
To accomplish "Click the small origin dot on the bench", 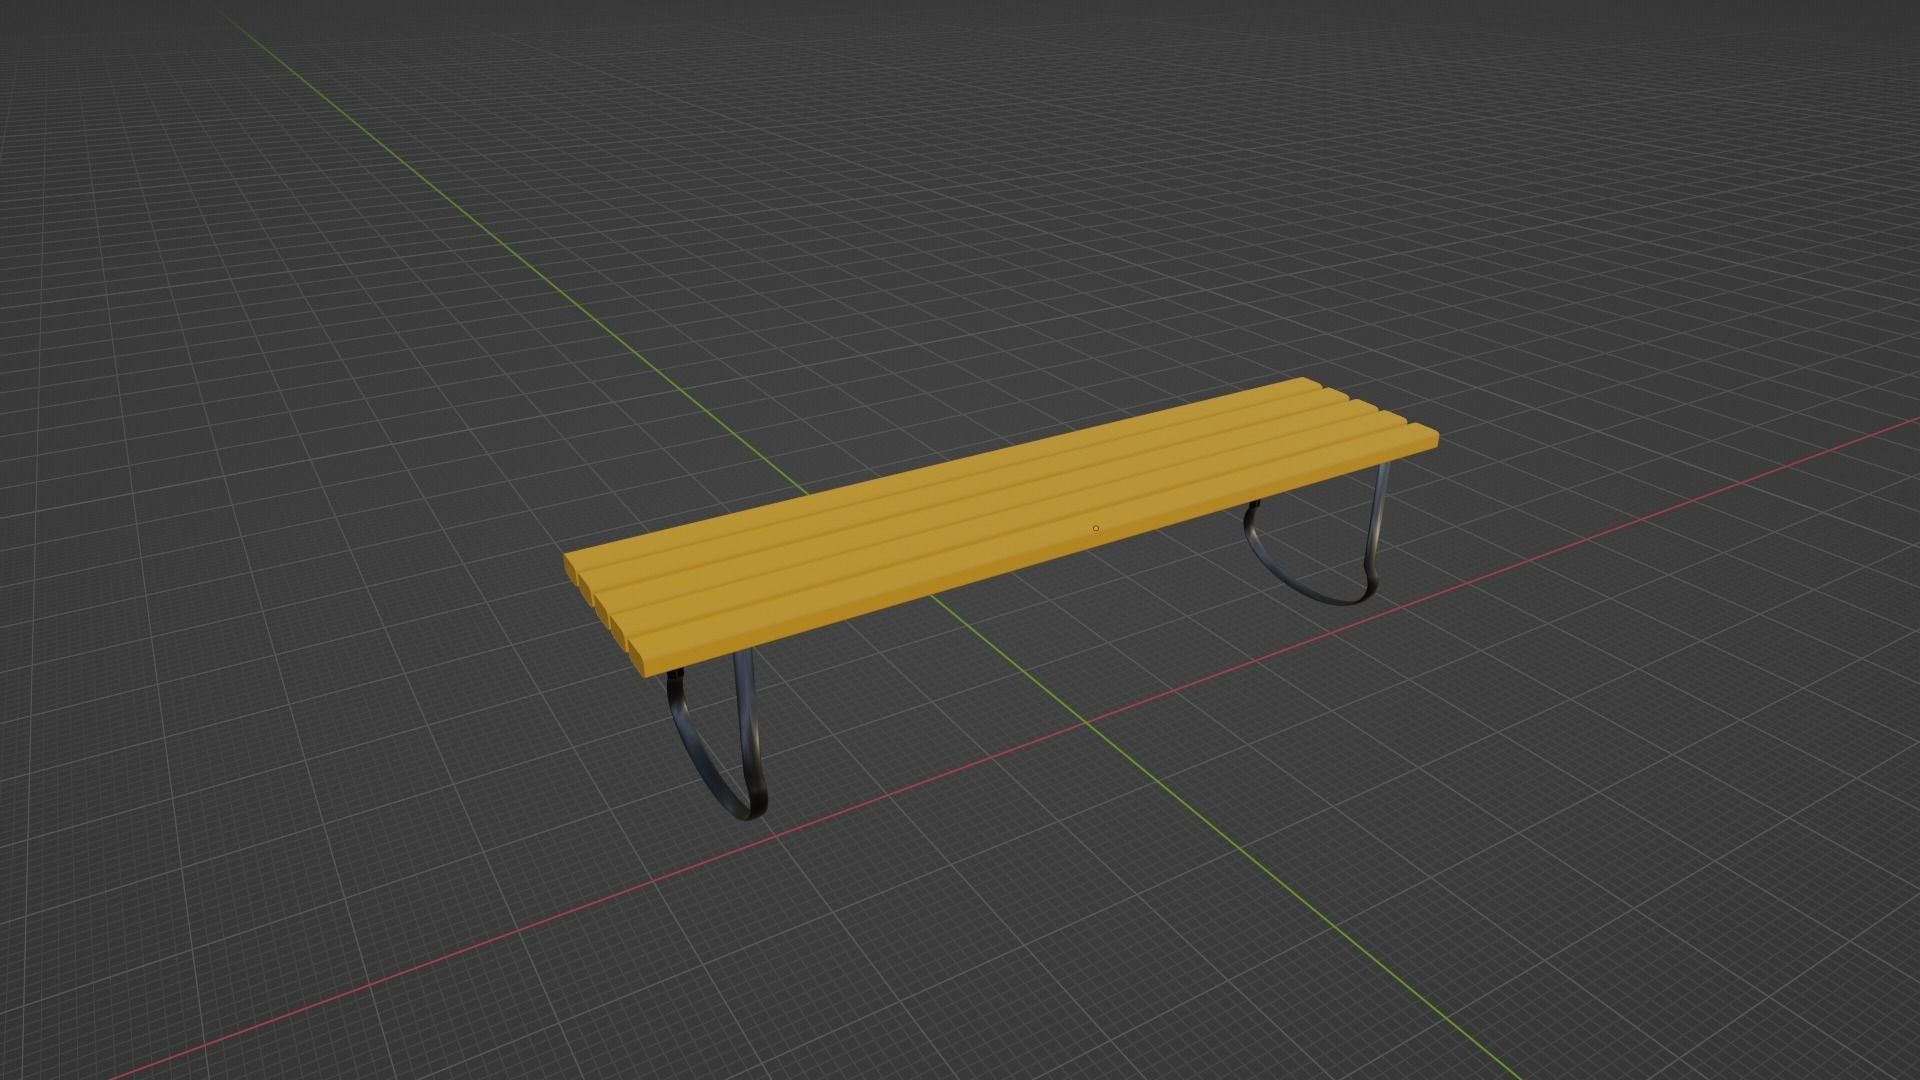I will [1096, 528].
